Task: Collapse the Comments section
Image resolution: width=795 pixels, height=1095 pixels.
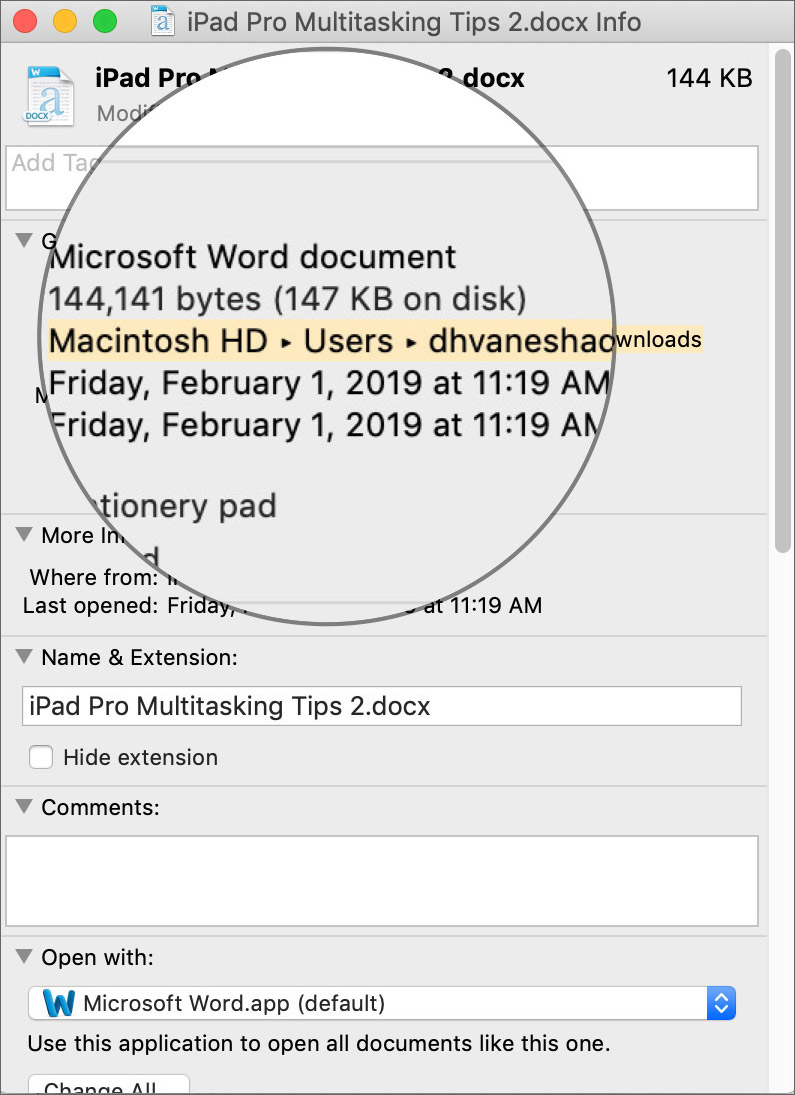Action: 23,807
